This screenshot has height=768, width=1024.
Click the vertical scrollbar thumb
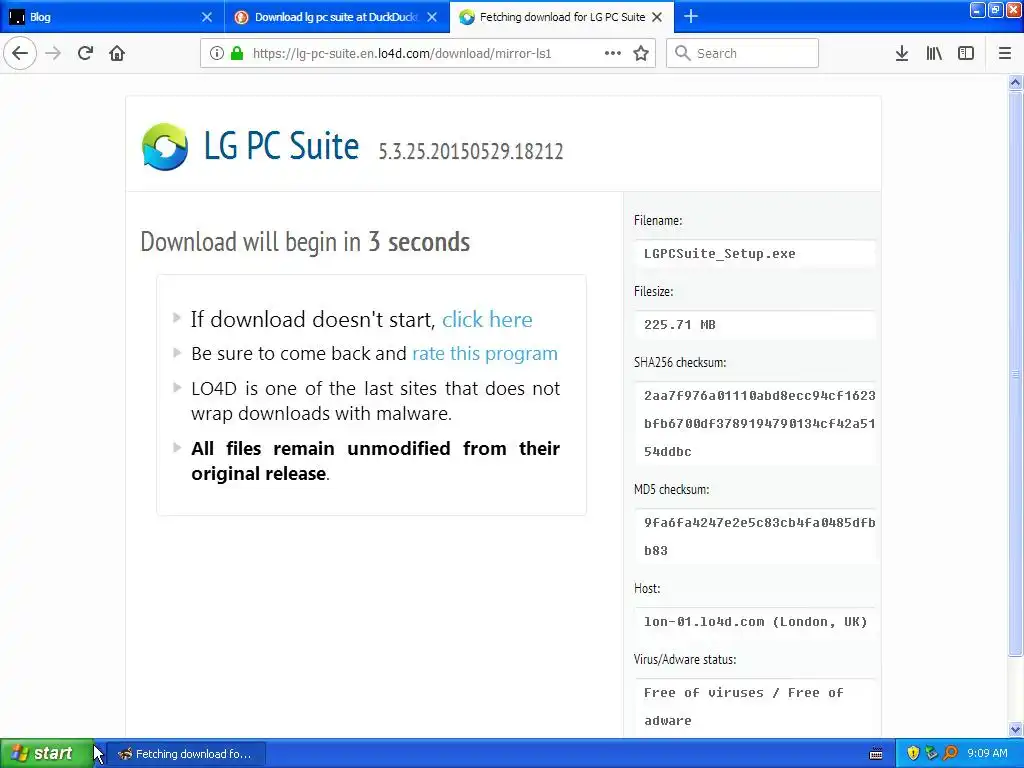coord(1016,374)
